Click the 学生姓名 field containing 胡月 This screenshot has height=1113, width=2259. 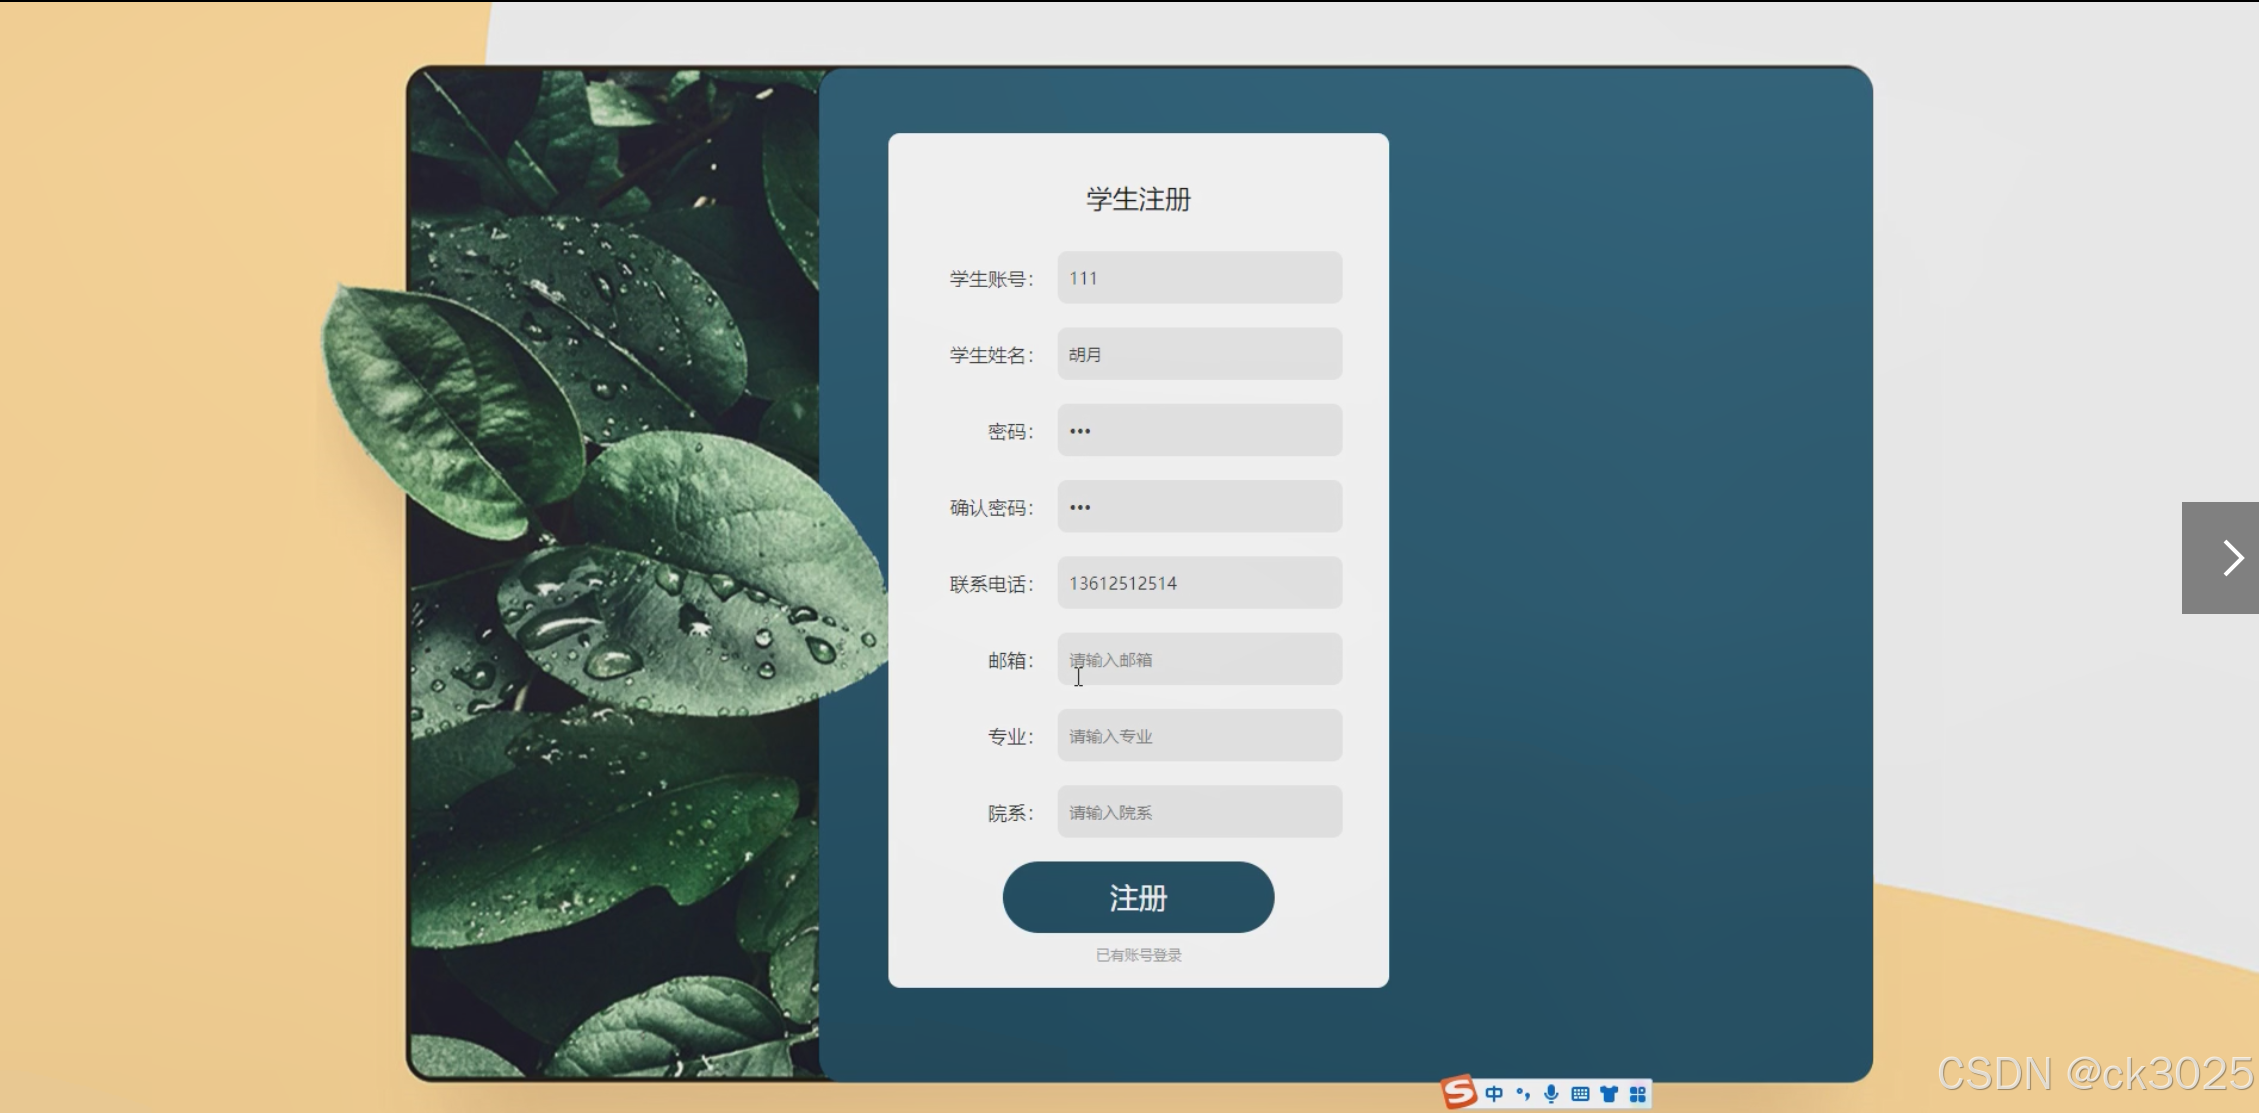(1199, 354)
